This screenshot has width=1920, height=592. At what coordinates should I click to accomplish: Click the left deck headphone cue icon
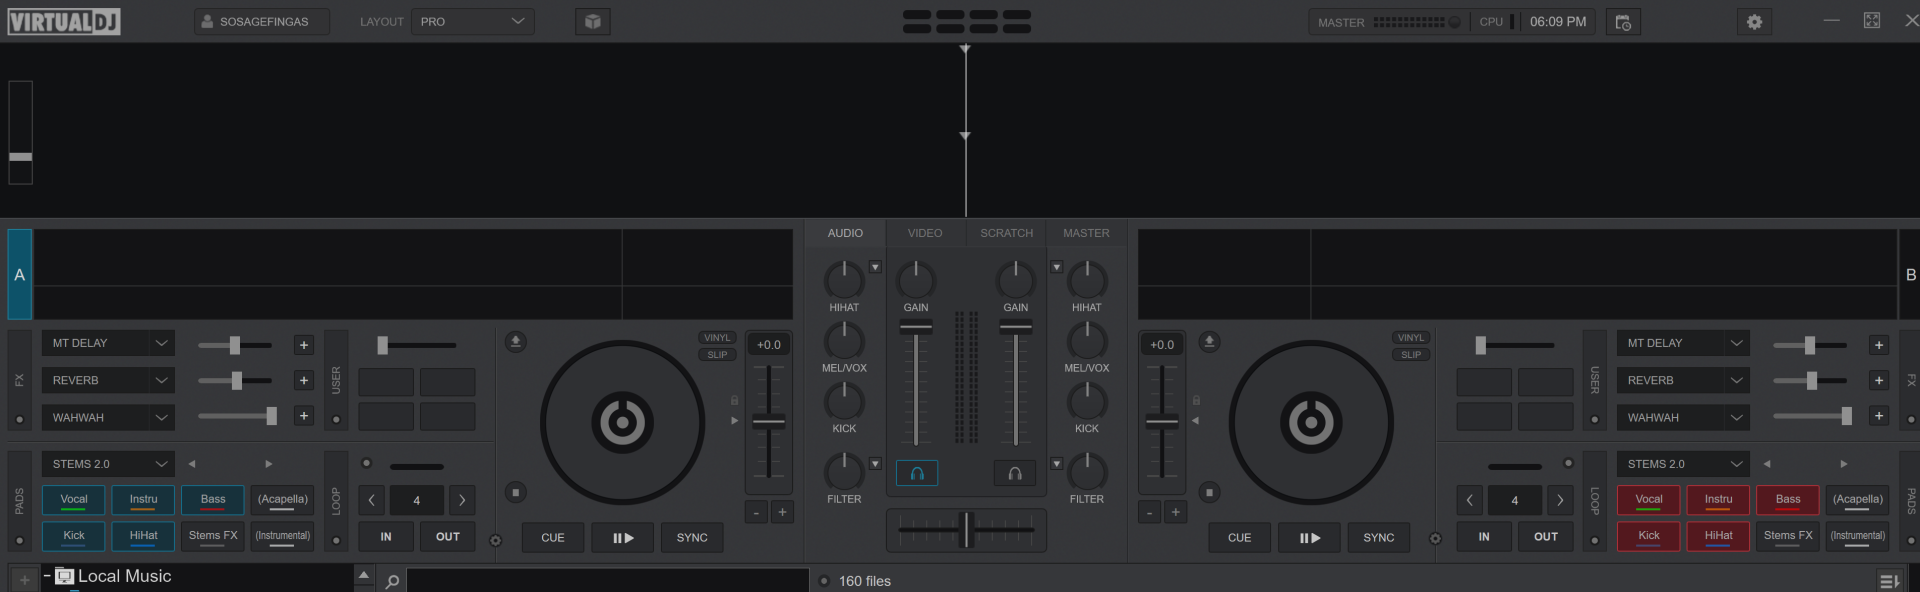pos(916,473)
